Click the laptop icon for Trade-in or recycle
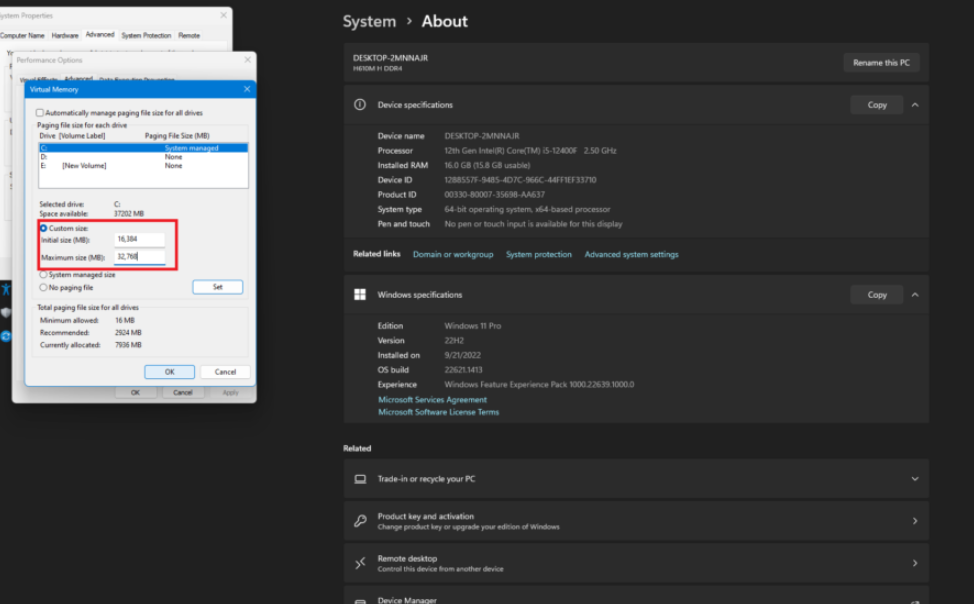Image resolution: width=974 pixels, height=604 pixels. pyautogui.click(x=360, y=479)
